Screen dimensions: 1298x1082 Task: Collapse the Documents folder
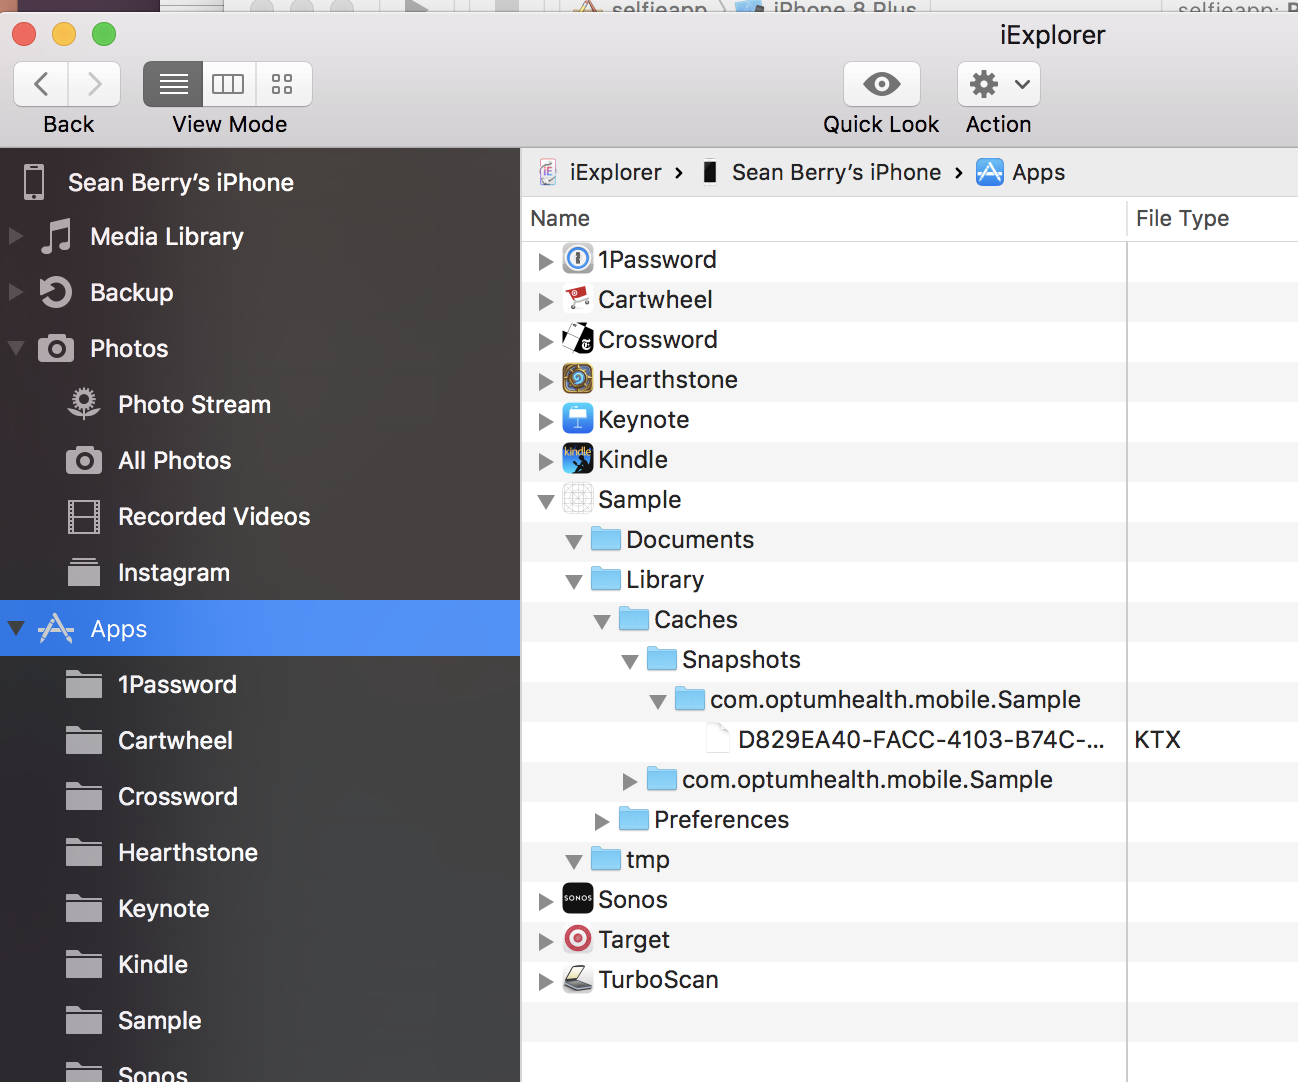point(574,541)
